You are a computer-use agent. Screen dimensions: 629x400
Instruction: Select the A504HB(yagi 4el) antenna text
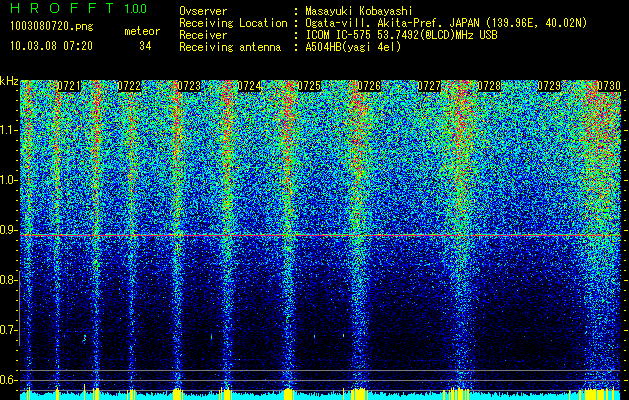[353, 47]
